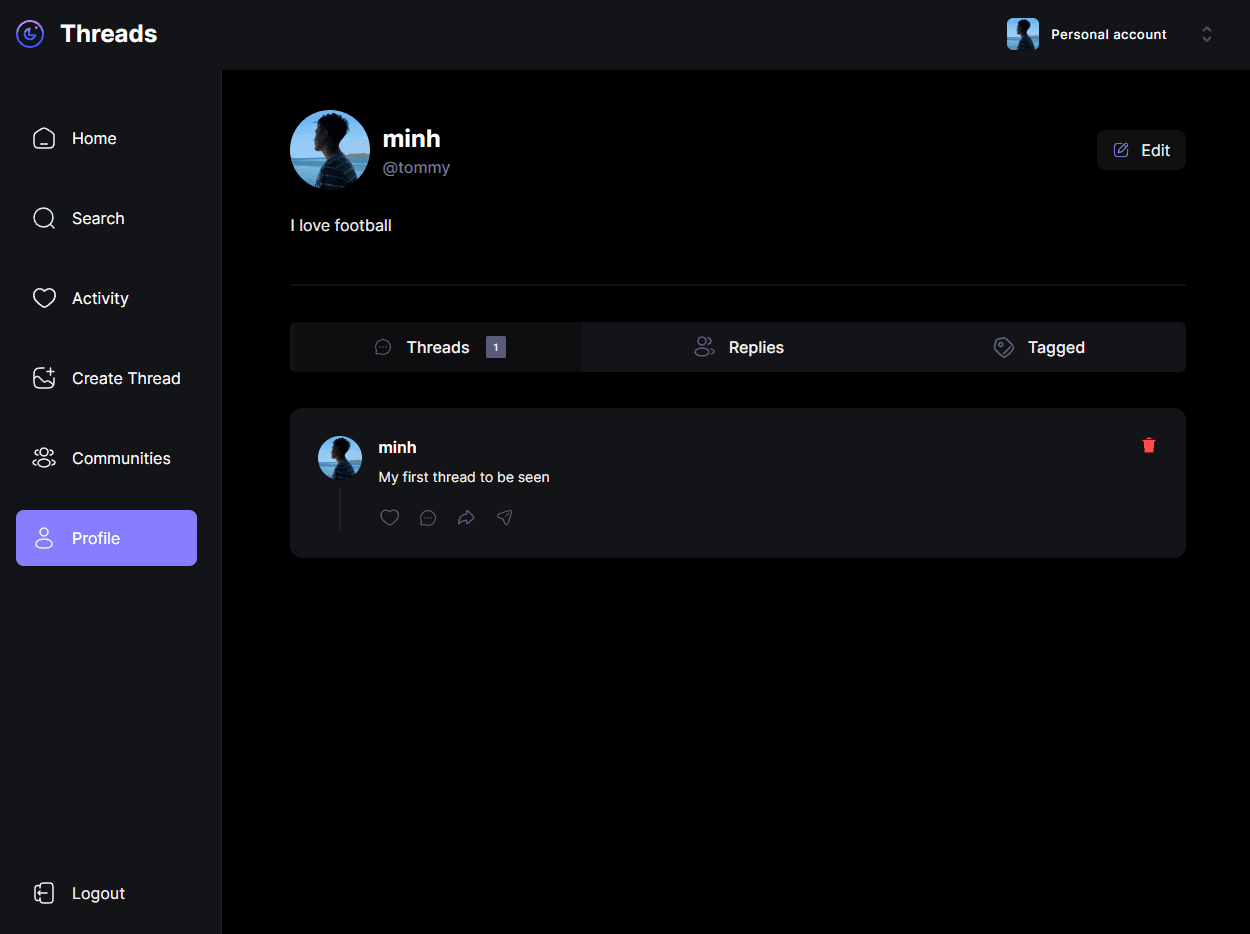Screen dimensions: 1250x934
Task: Click the minh profile heading
Action: 412,139
